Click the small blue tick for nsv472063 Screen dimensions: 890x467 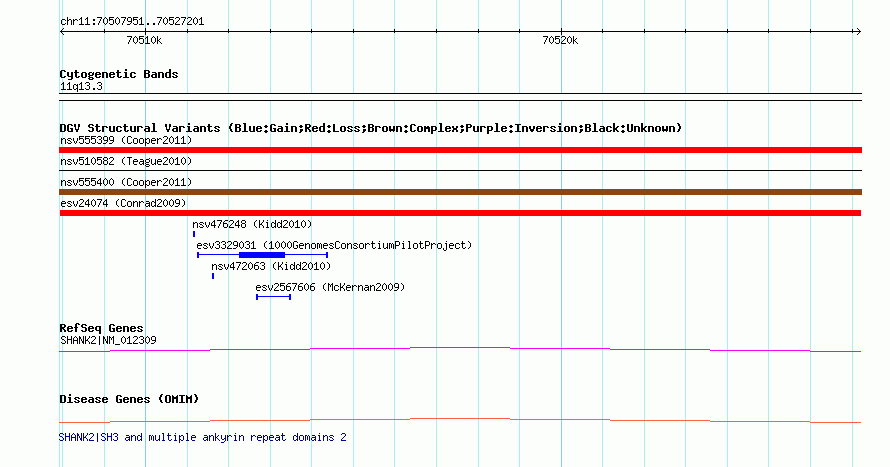pos(213,276)
